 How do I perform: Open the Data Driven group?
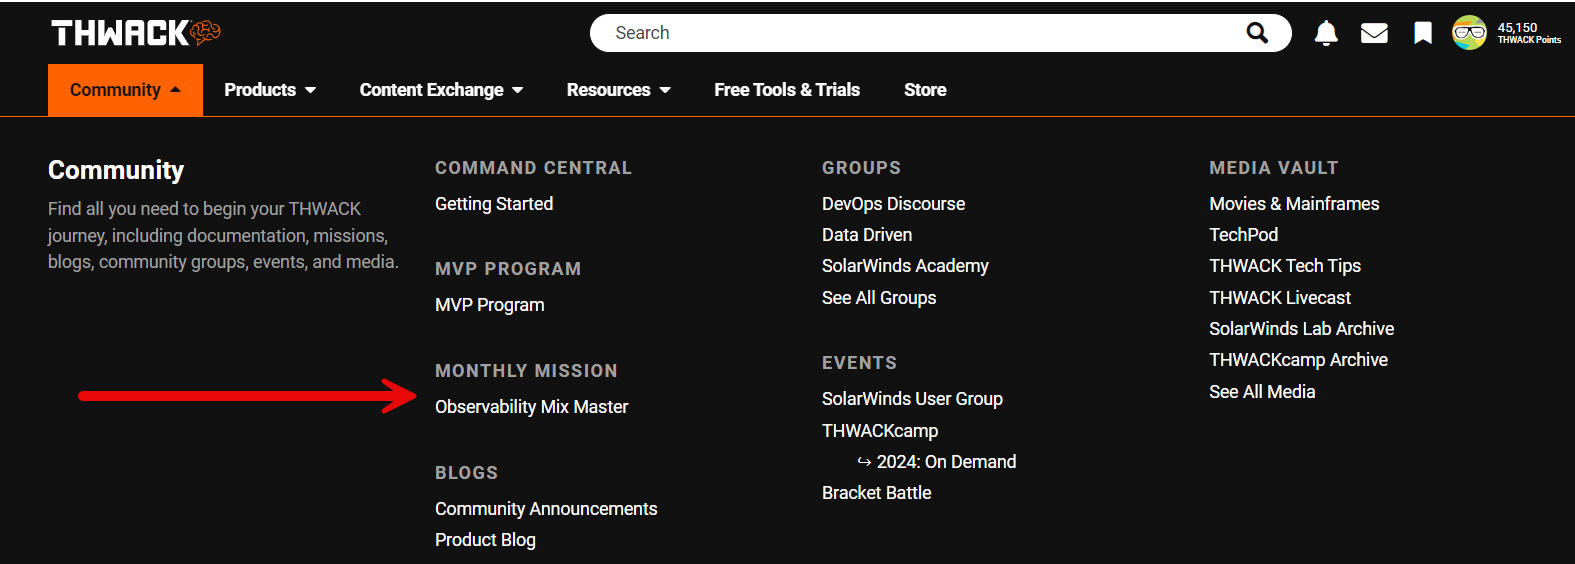(867, 235)
